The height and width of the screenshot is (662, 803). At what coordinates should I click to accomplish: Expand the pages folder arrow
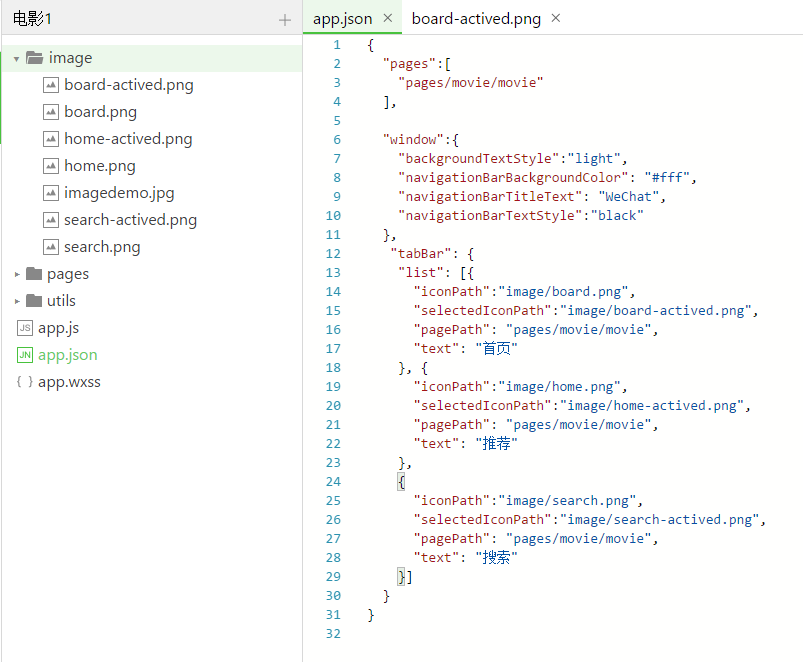pyautogui.click(x=17, y=274)
